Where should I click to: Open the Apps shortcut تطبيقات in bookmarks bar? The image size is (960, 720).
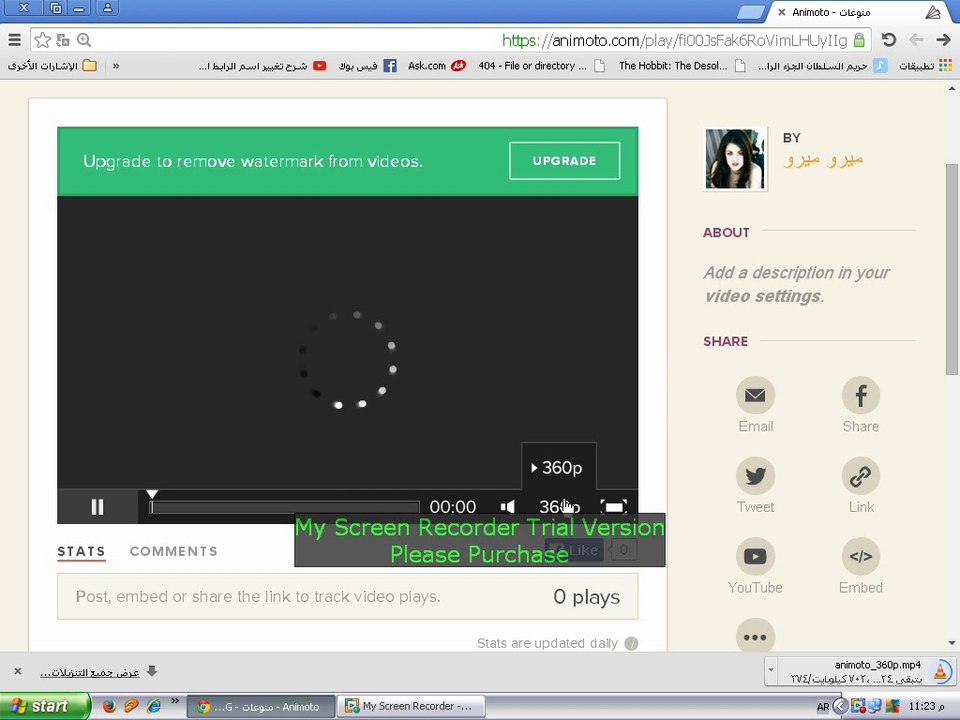[925, 66]
